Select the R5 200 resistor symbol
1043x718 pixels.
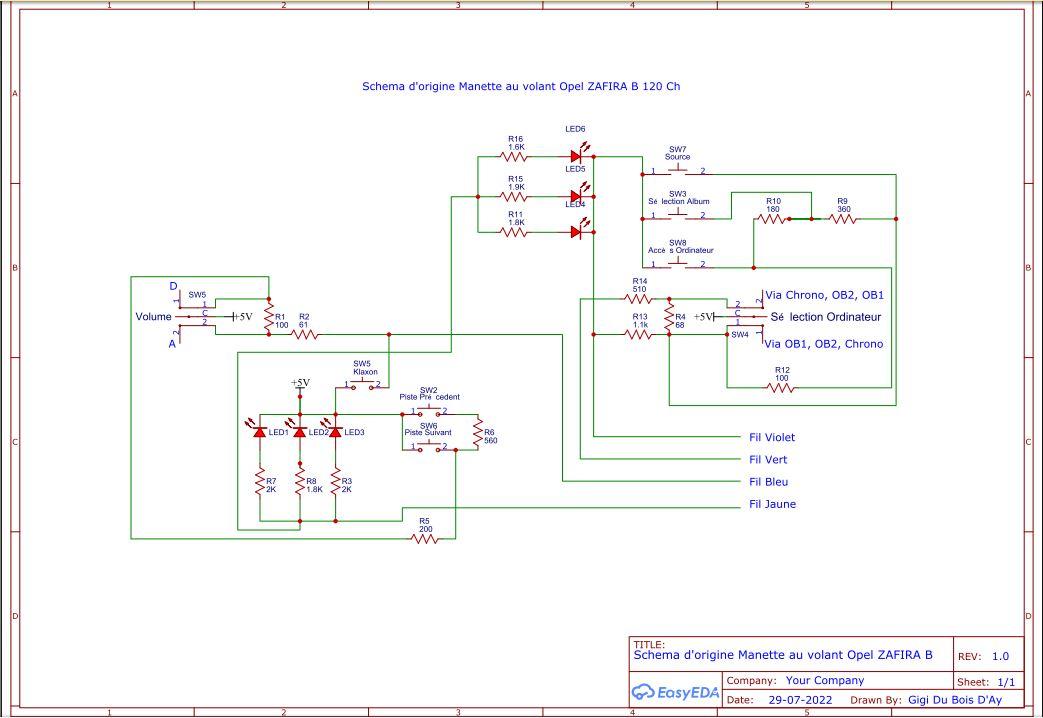425,539
